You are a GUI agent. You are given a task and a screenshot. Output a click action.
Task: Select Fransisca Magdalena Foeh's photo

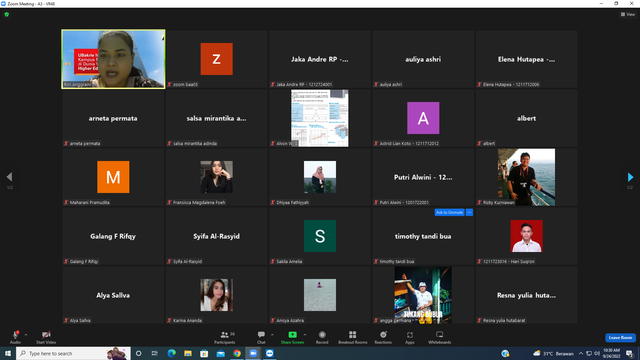217,177
